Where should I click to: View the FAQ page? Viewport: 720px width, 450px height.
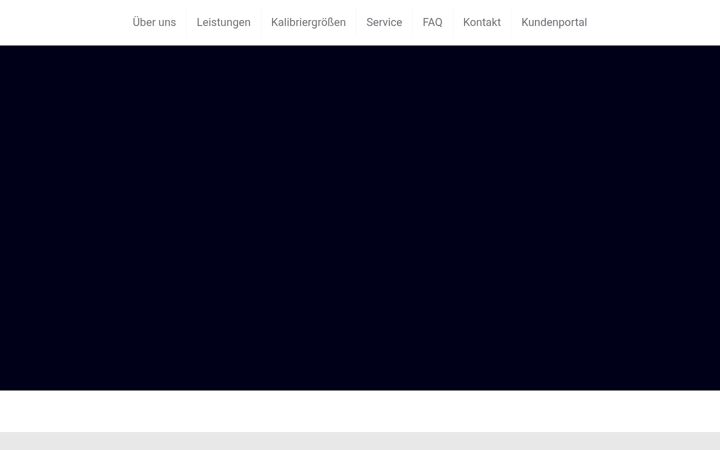click(433, 22)
